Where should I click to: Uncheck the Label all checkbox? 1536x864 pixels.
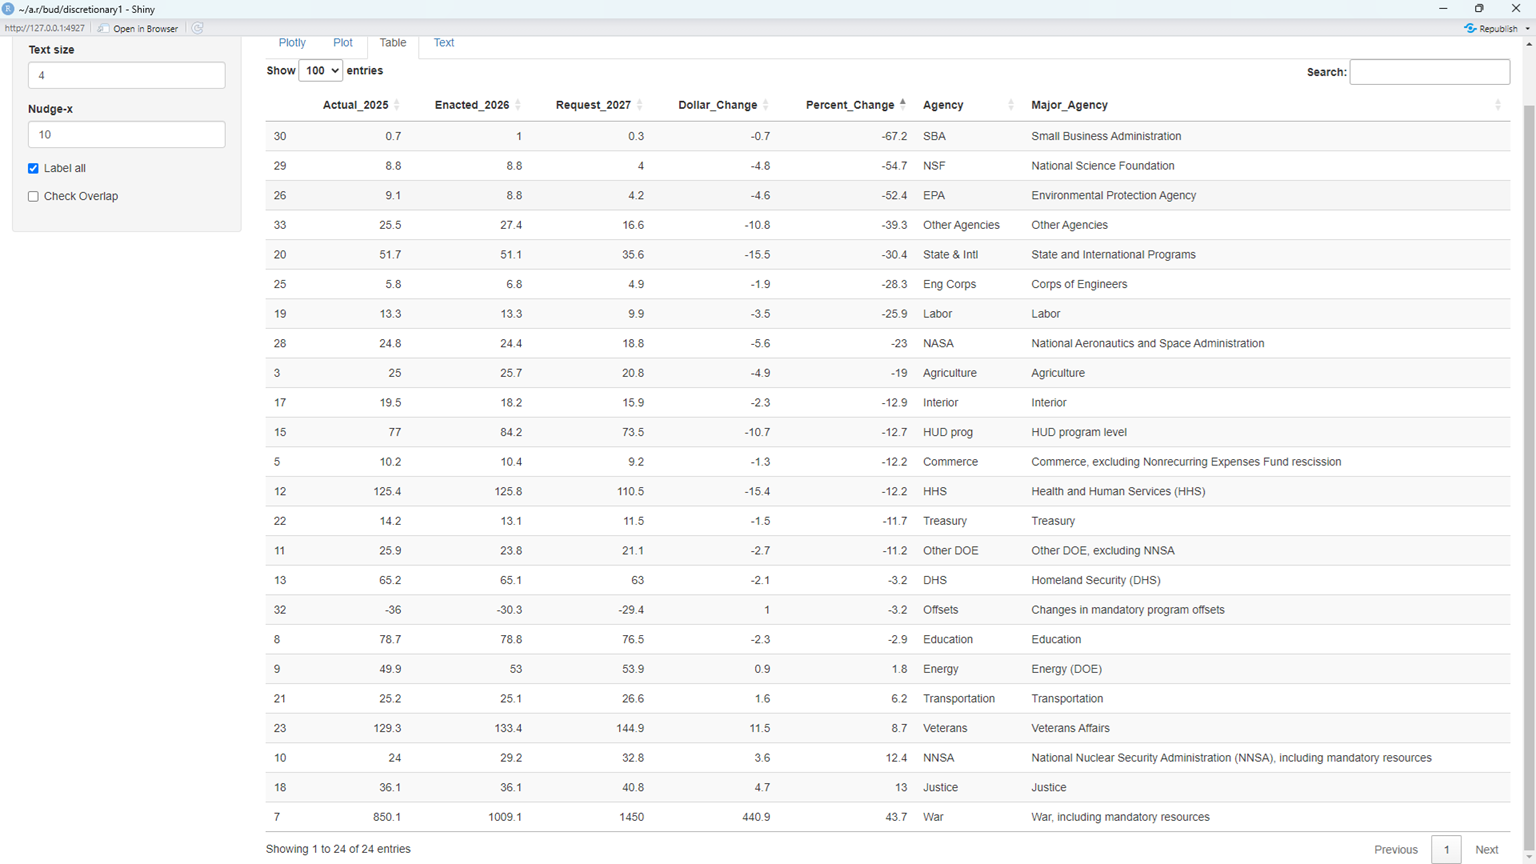34,168
